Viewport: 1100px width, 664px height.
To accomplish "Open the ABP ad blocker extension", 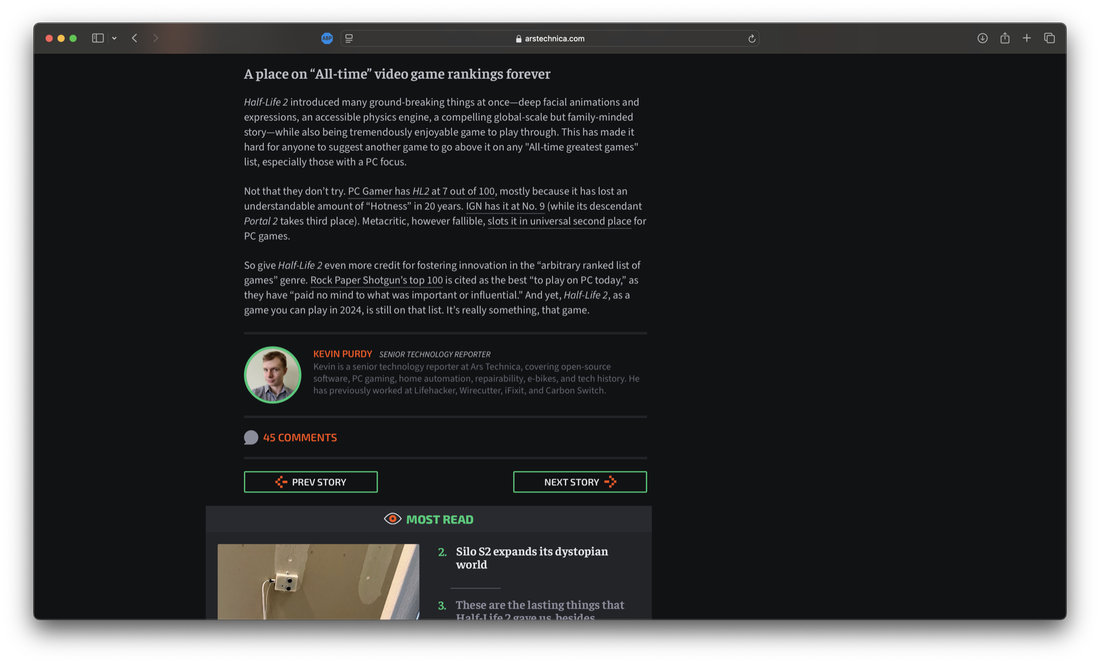I will click(x=327, y=39).
